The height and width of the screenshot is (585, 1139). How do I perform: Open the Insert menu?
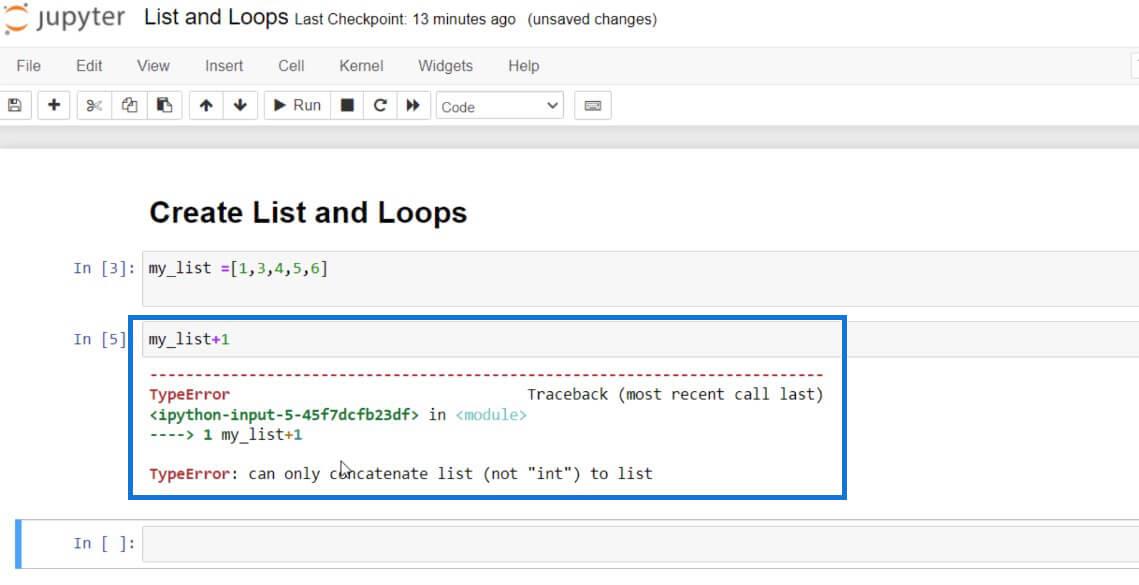[224, 66]
